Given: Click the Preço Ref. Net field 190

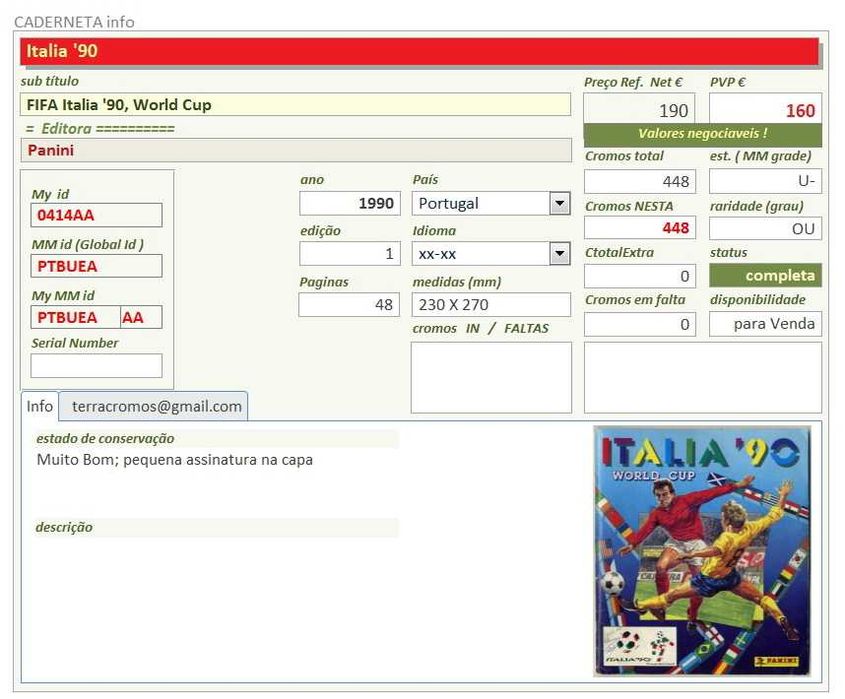Looking at the screenshot, I should 639,109.
